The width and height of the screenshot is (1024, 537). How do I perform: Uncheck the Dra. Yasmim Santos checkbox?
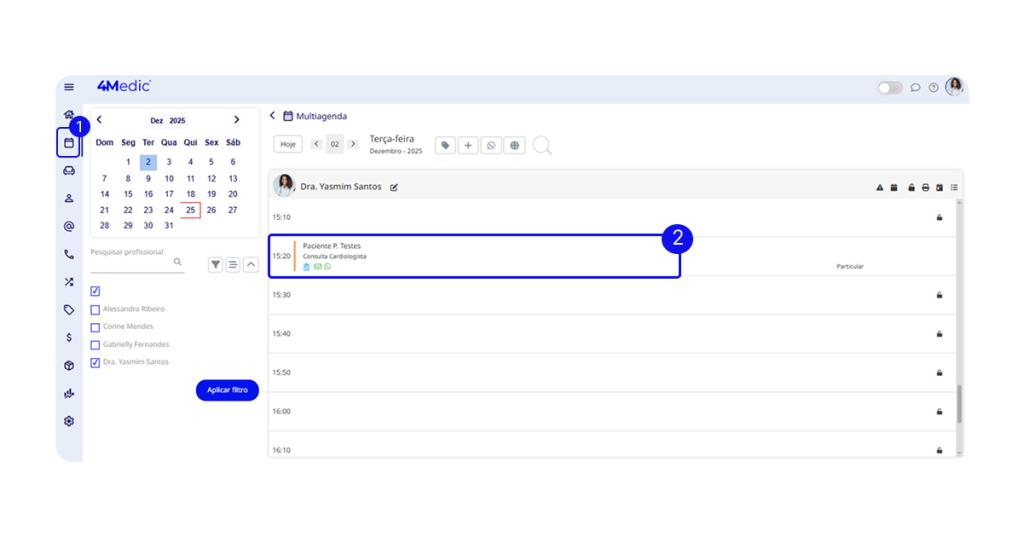[96, 363]
